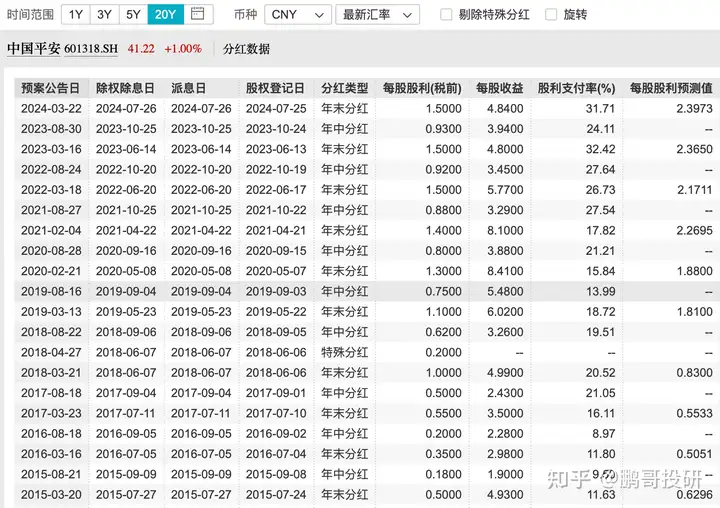
Task: Select the 1Y time range
Action: pyautogui.click(x=76, y=14)
